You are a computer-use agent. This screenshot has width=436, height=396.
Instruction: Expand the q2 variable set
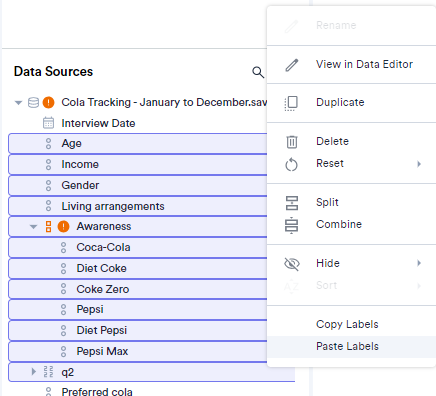click(33, 371)
